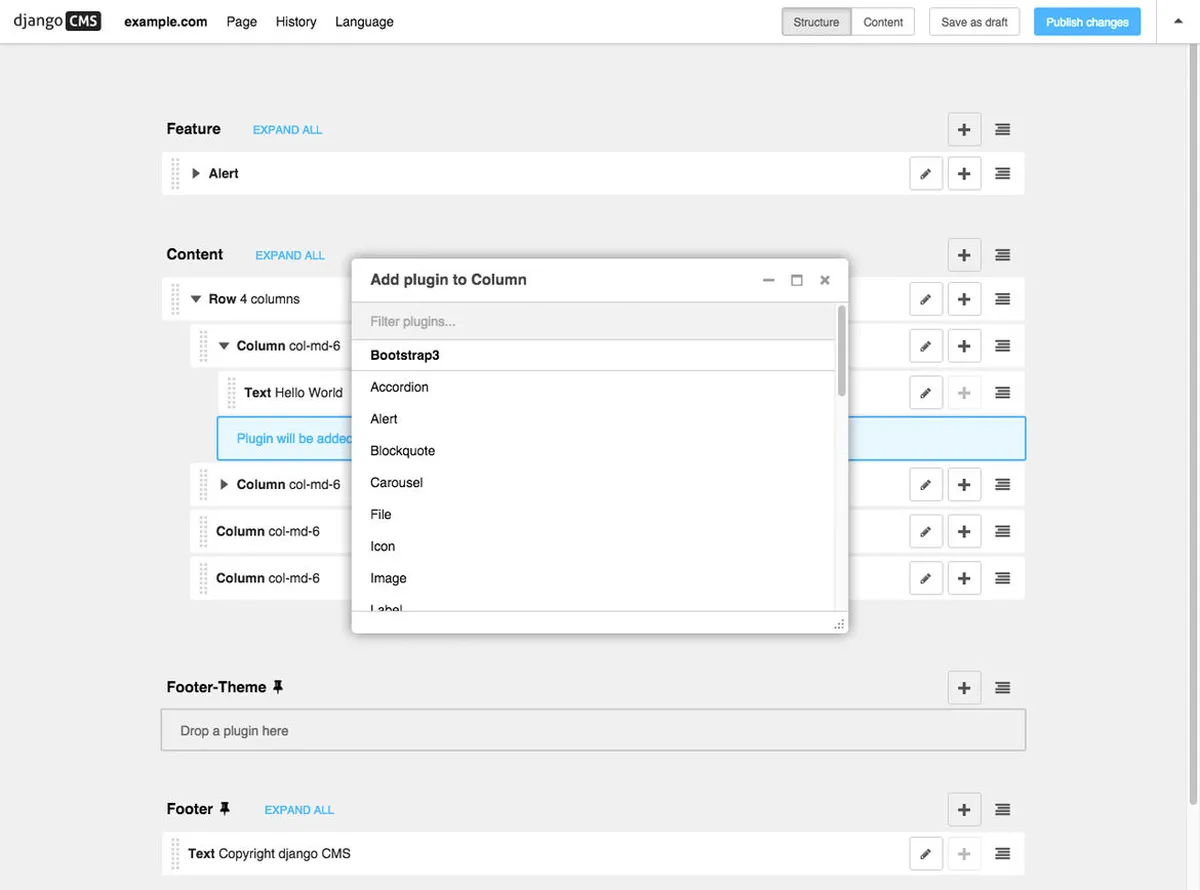Click the plugin list scrollbar in the modal
The width and height of the screenshot is (1200, 890).
[841, 350]
